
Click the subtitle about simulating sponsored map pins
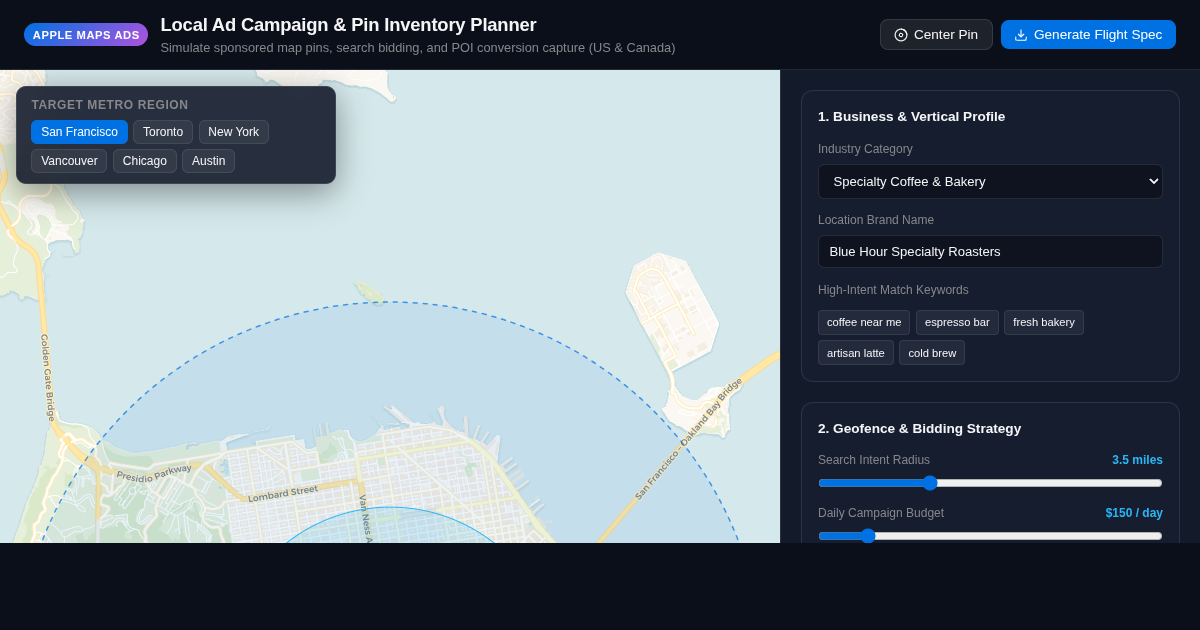tap(418, 48)
